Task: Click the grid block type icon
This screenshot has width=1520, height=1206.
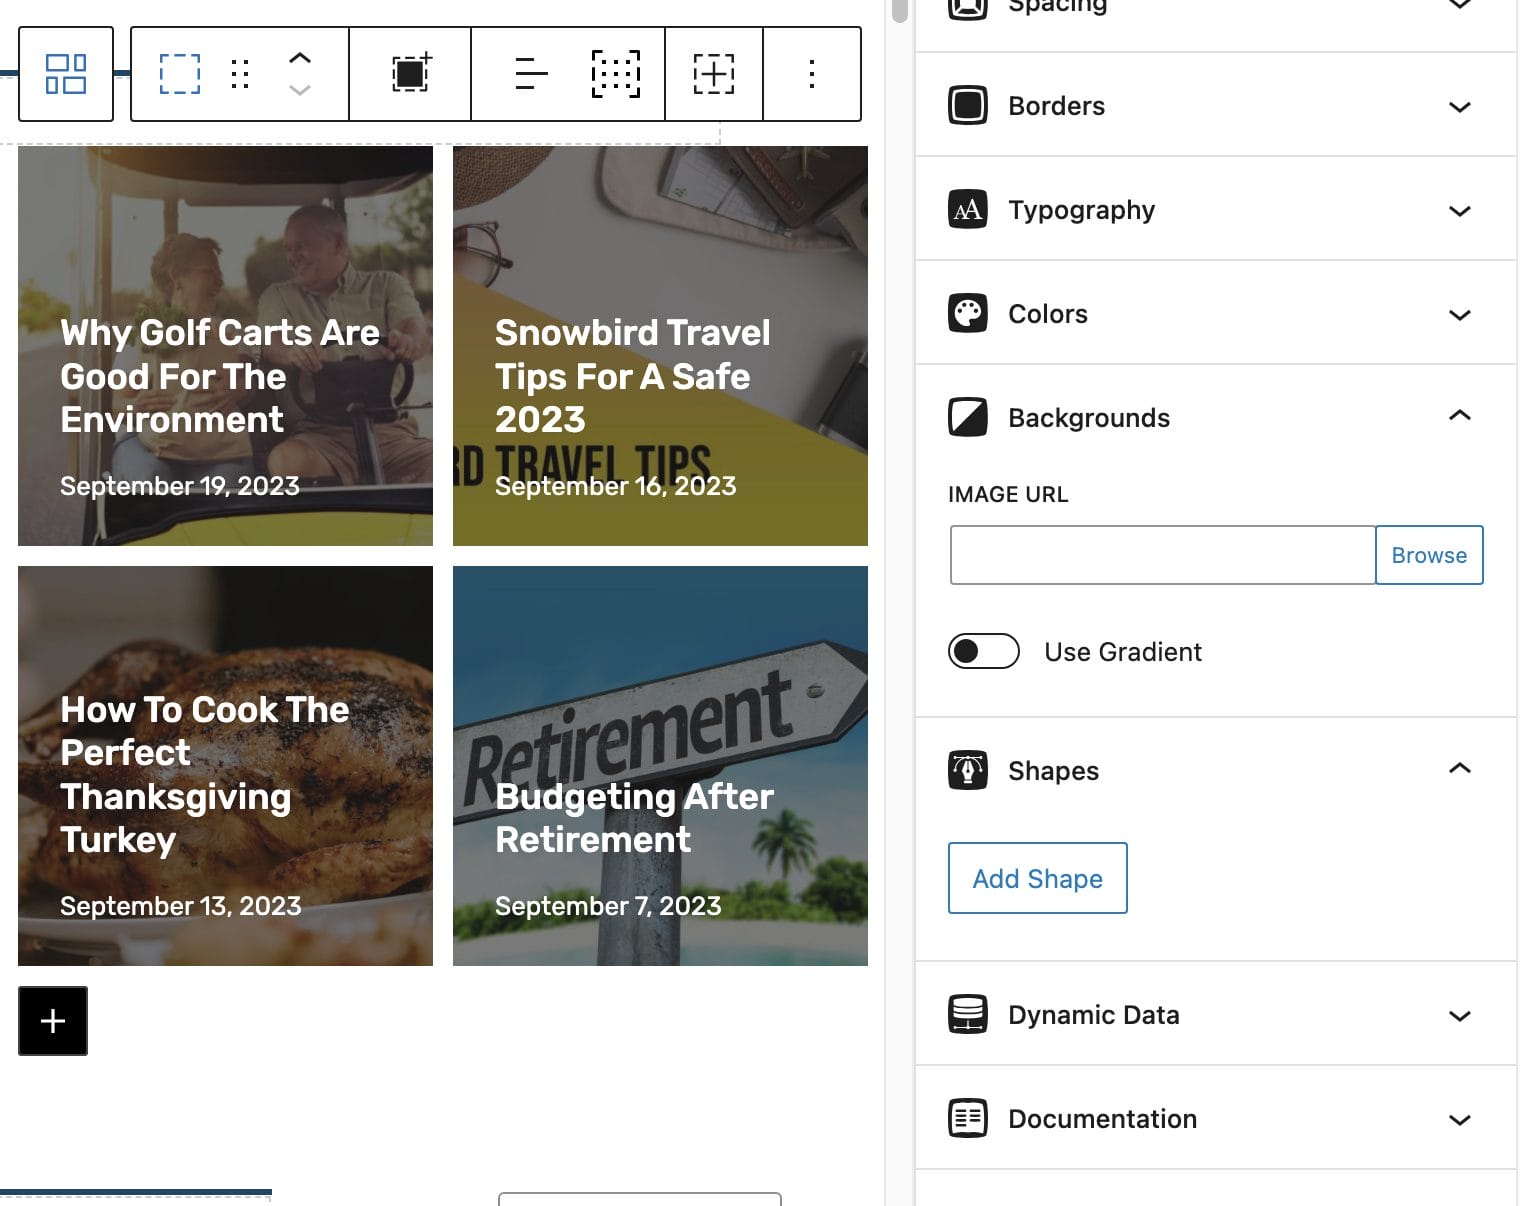Action: (x=66, y=74)
